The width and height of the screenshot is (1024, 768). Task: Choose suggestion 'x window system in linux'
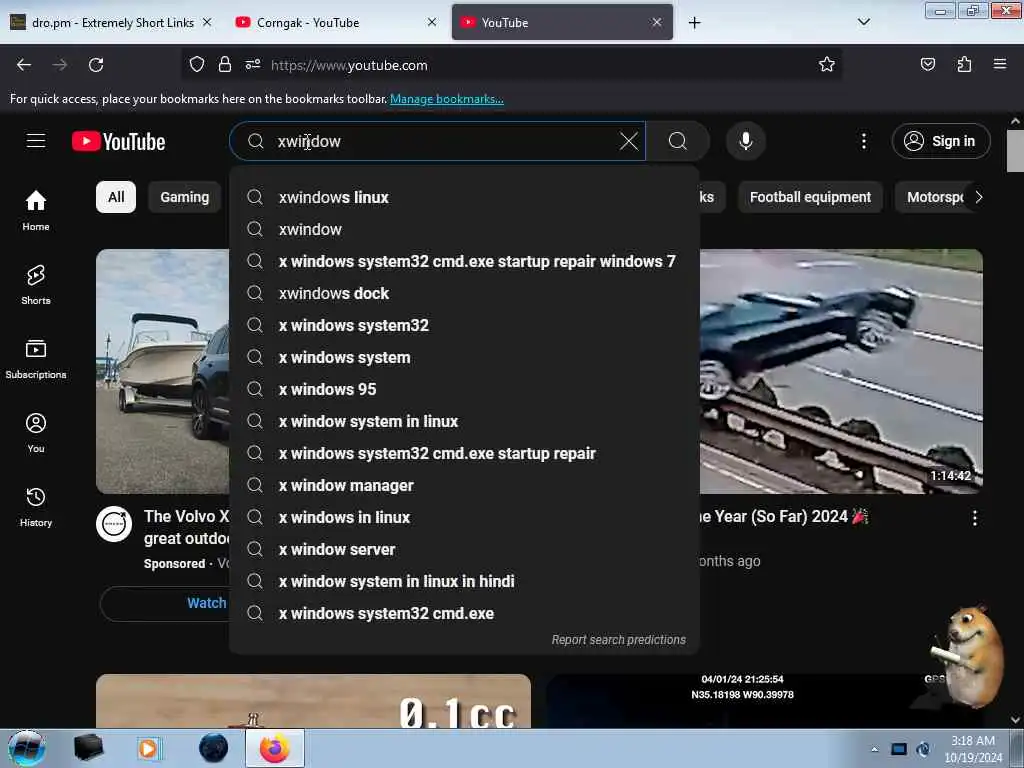(x=464, y=421)
